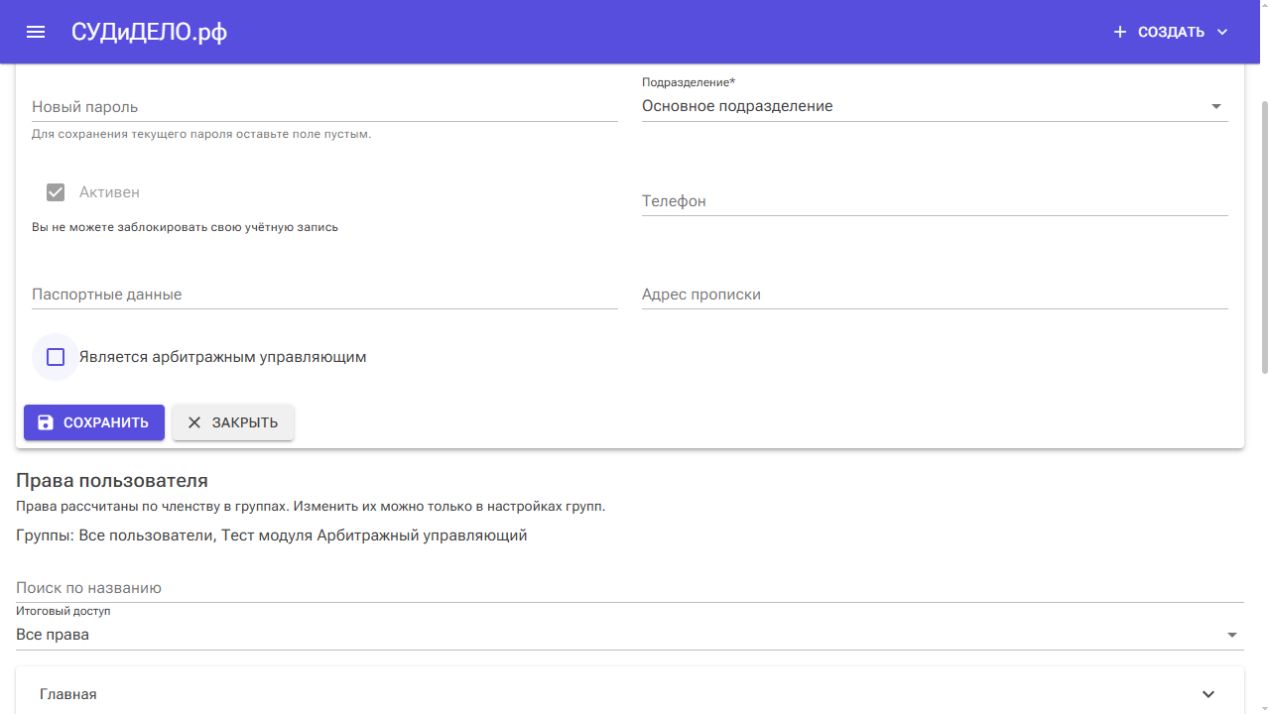Screen dimensions: 1270x714
Task: Click the СУДиДЕЛО.рф site title
Action: [149, 32]
